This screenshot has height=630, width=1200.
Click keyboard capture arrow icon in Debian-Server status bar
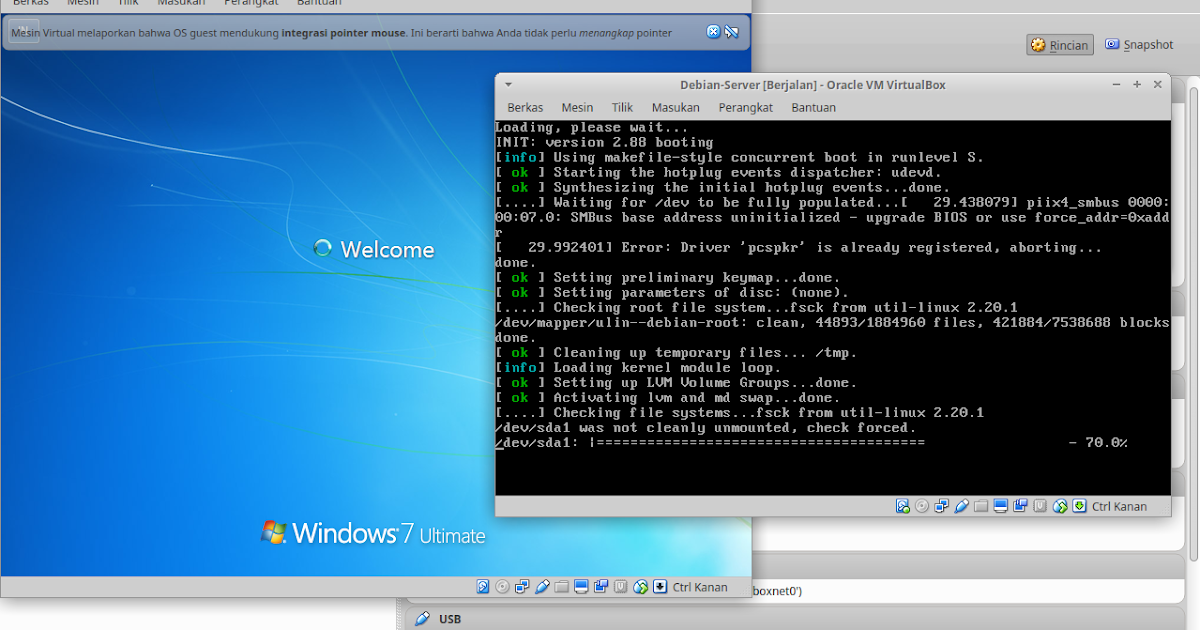(x=1079, y=506)
